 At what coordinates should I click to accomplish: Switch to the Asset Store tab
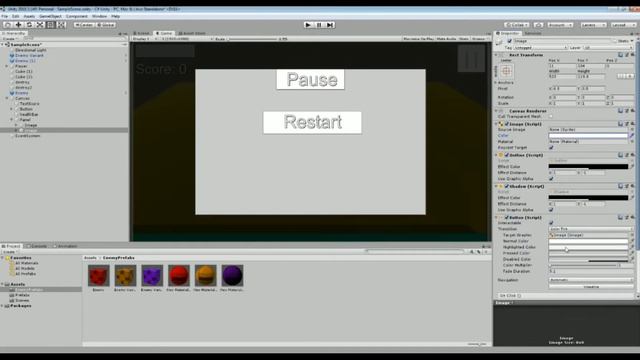tap(192, 33)
